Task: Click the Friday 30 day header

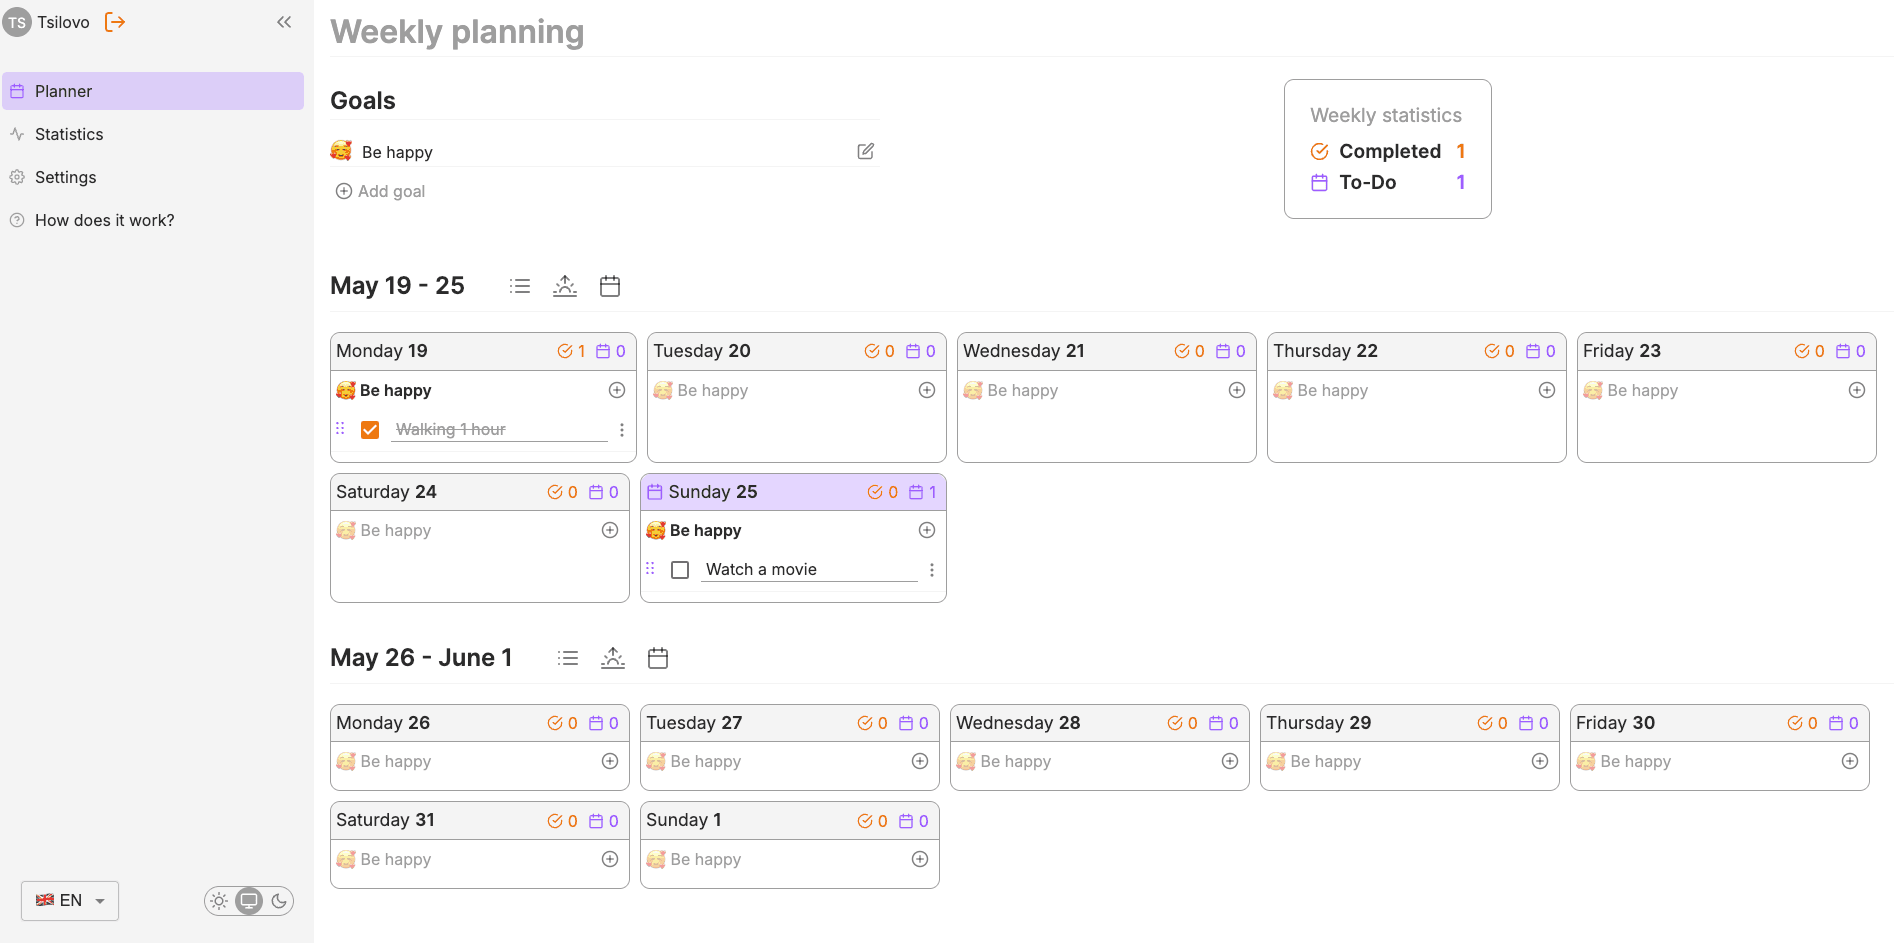Action: coord(1720,723)
